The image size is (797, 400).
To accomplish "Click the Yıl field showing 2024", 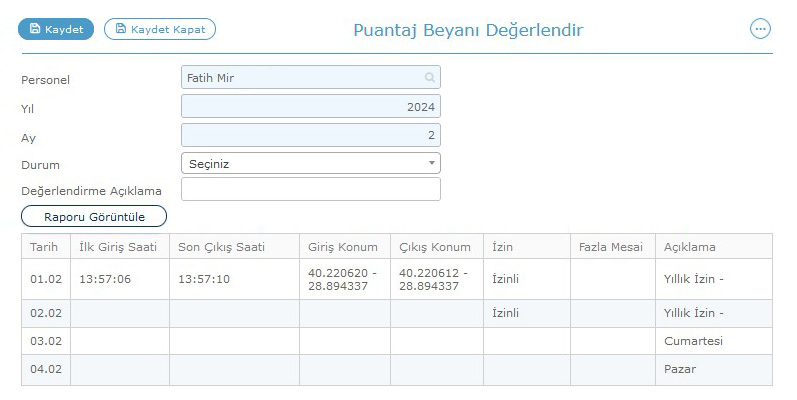I will pos(311,107).
